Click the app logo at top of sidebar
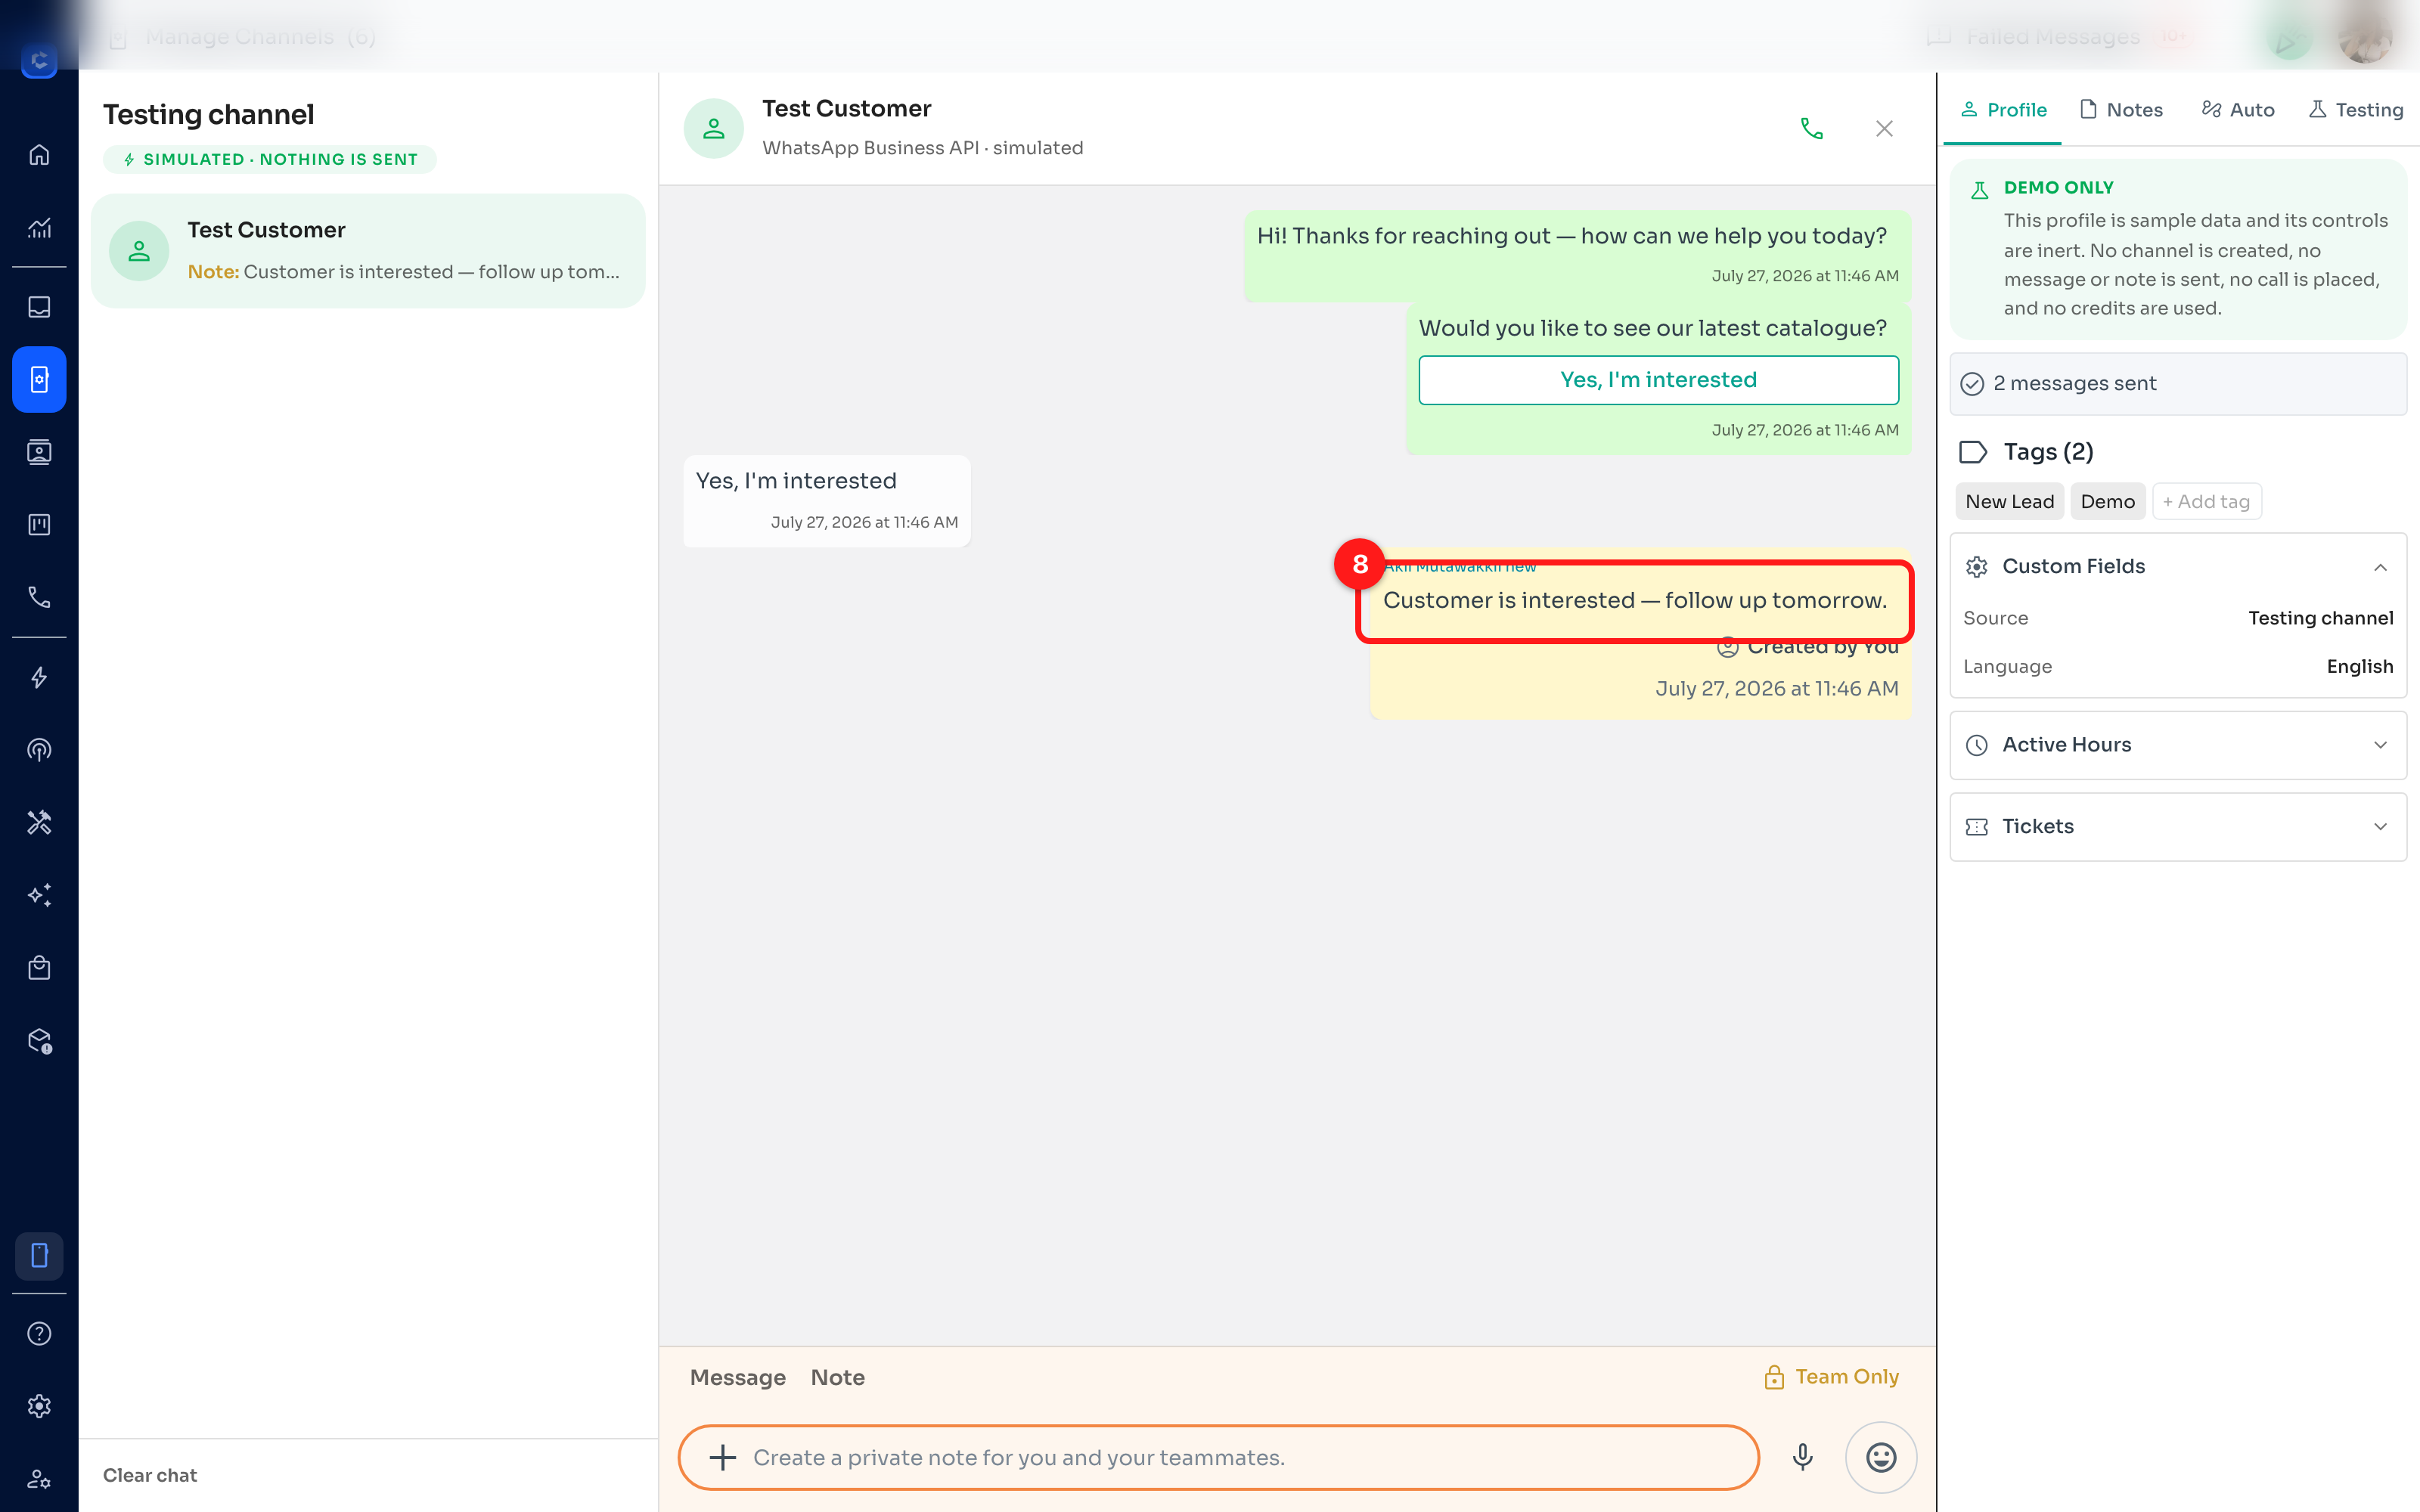This screenshot has height=1512, width=2420. tap(39, 60)
